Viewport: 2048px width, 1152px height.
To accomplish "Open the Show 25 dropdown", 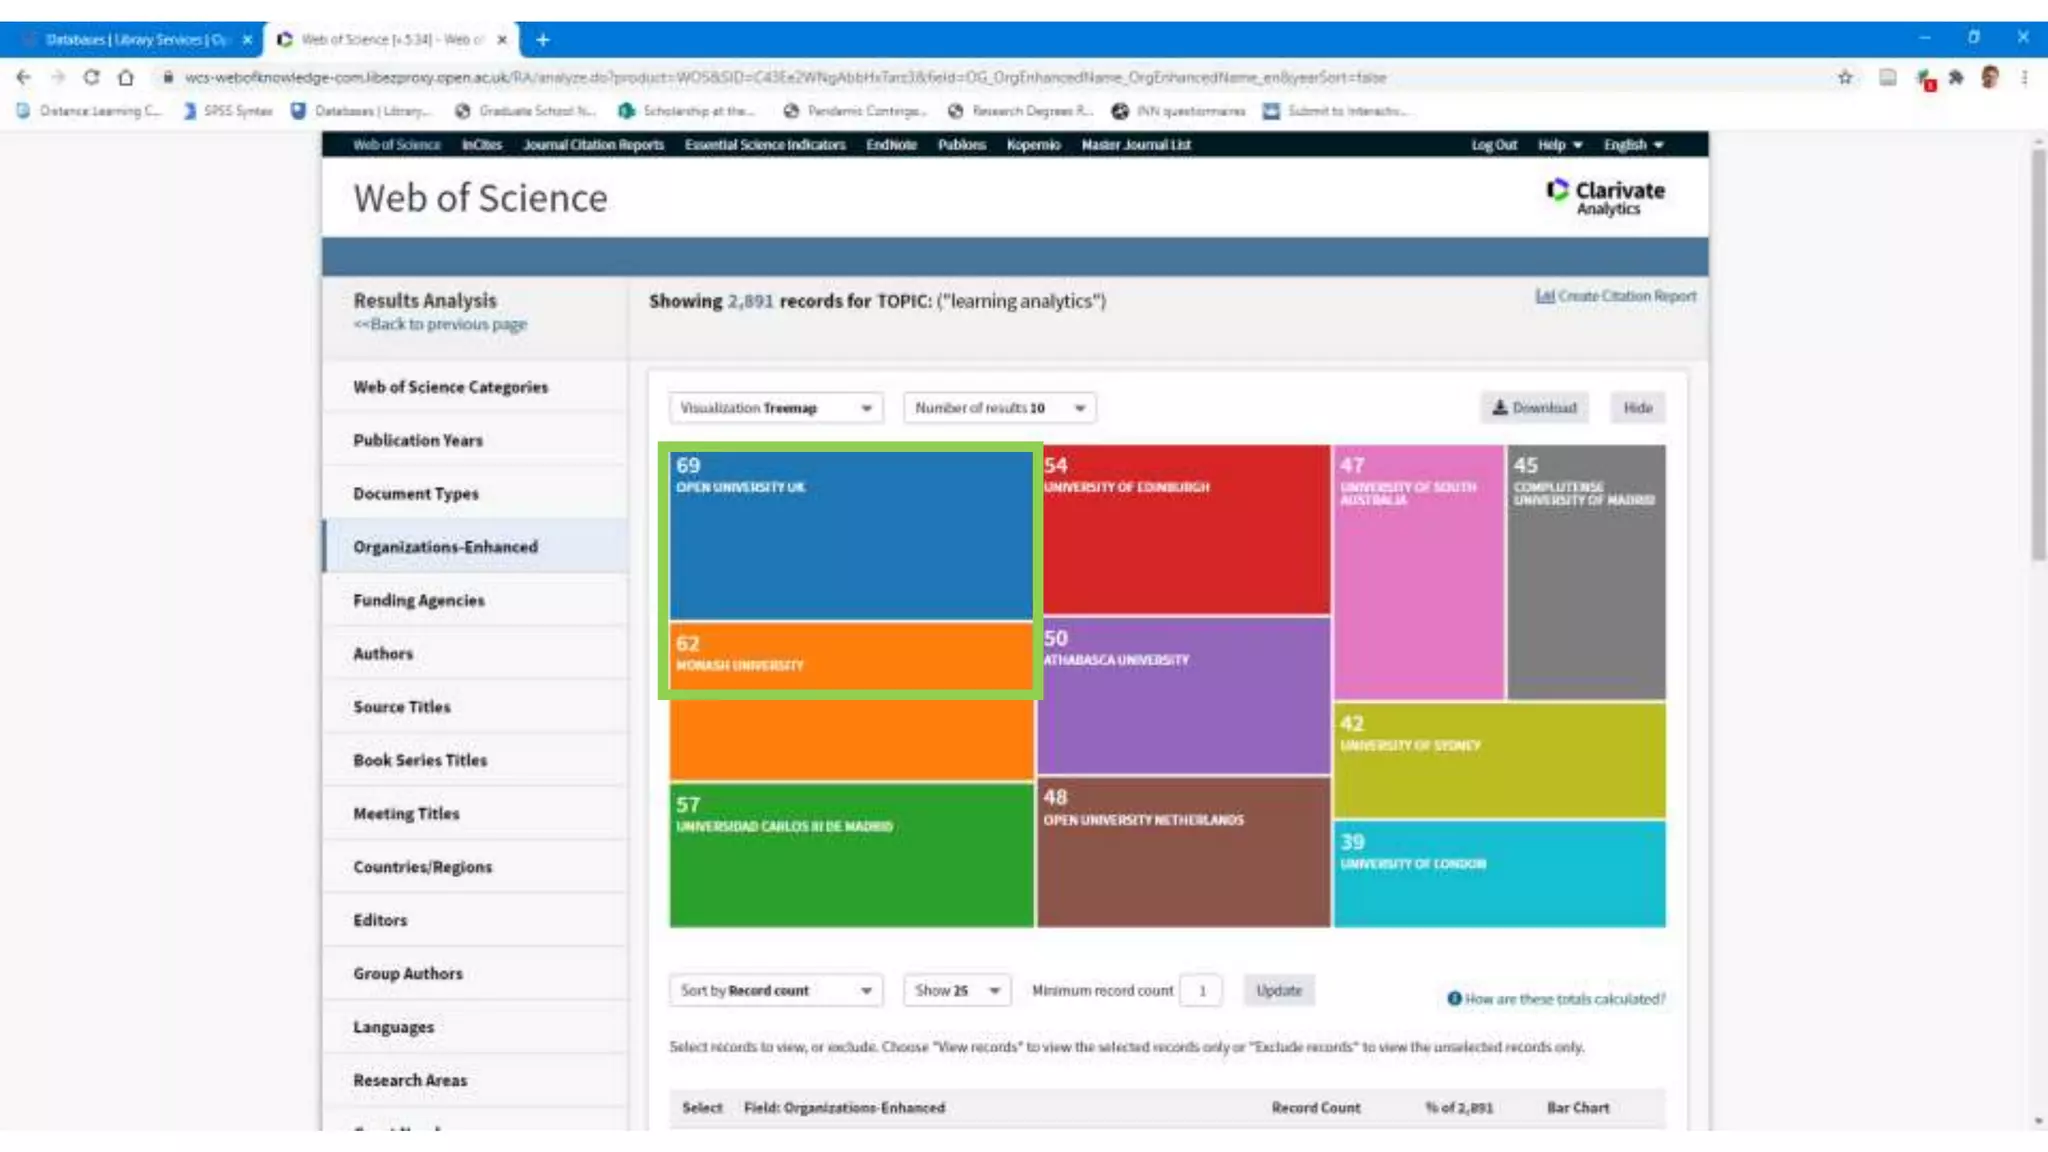I will tap(957, 991).
